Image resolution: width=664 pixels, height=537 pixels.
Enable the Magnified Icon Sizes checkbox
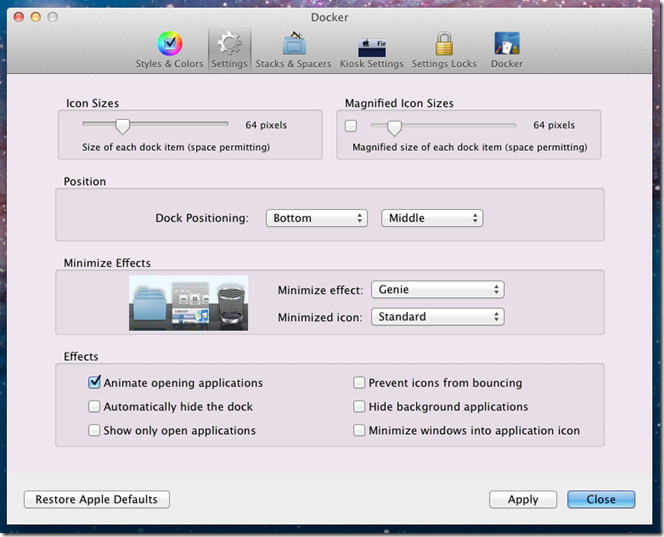[x=351, y=126]
